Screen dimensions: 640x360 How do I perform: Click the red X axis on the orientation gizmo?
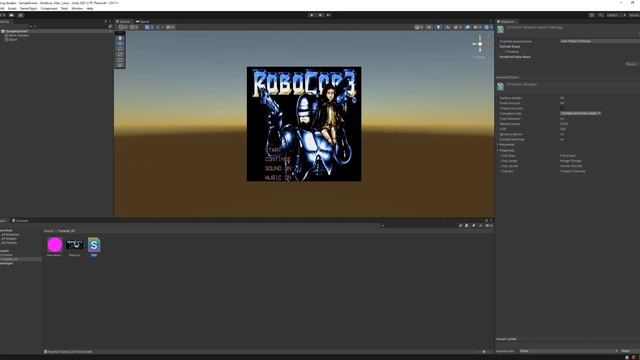486,44
